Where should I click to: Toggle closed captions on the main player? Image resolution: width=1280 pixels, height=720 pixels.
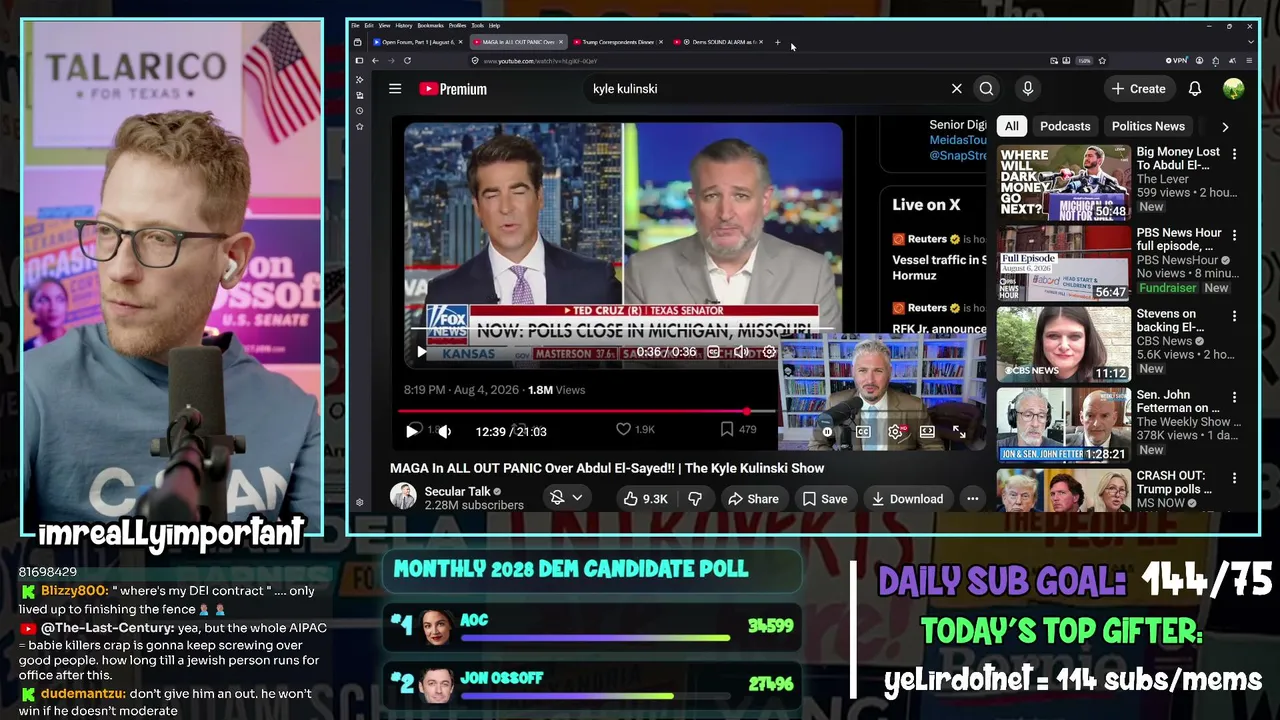point(863,432)
